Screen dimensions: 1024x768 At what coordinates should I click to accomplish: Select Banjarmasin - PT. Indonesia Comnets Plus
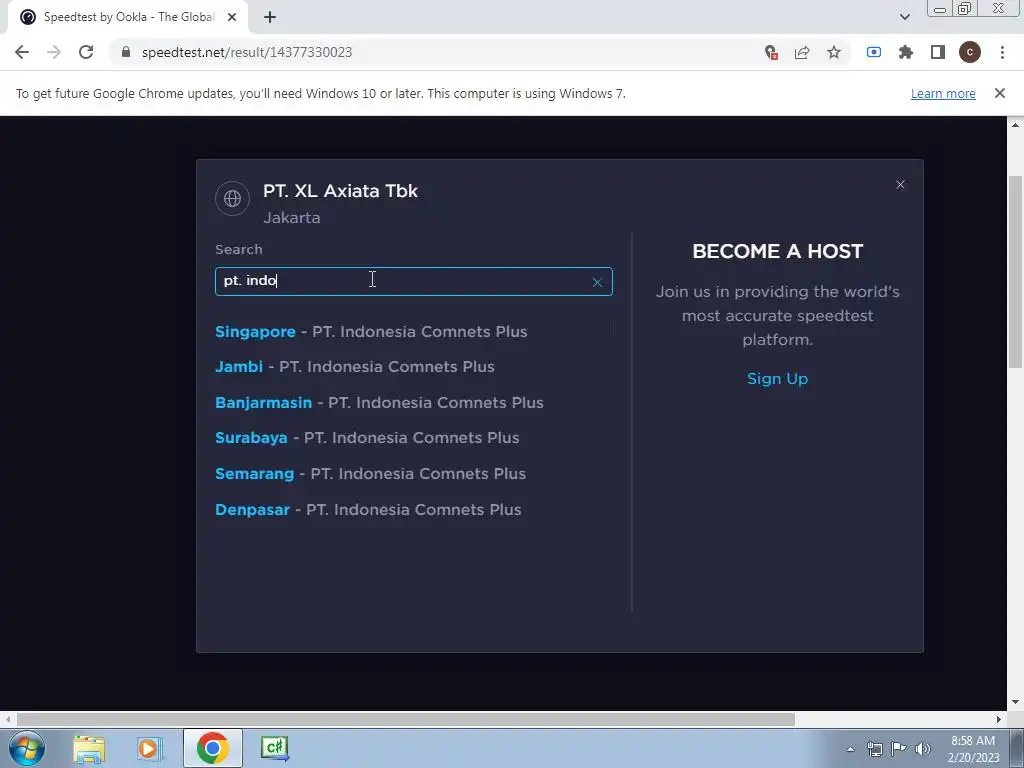(x=379, y=402)
